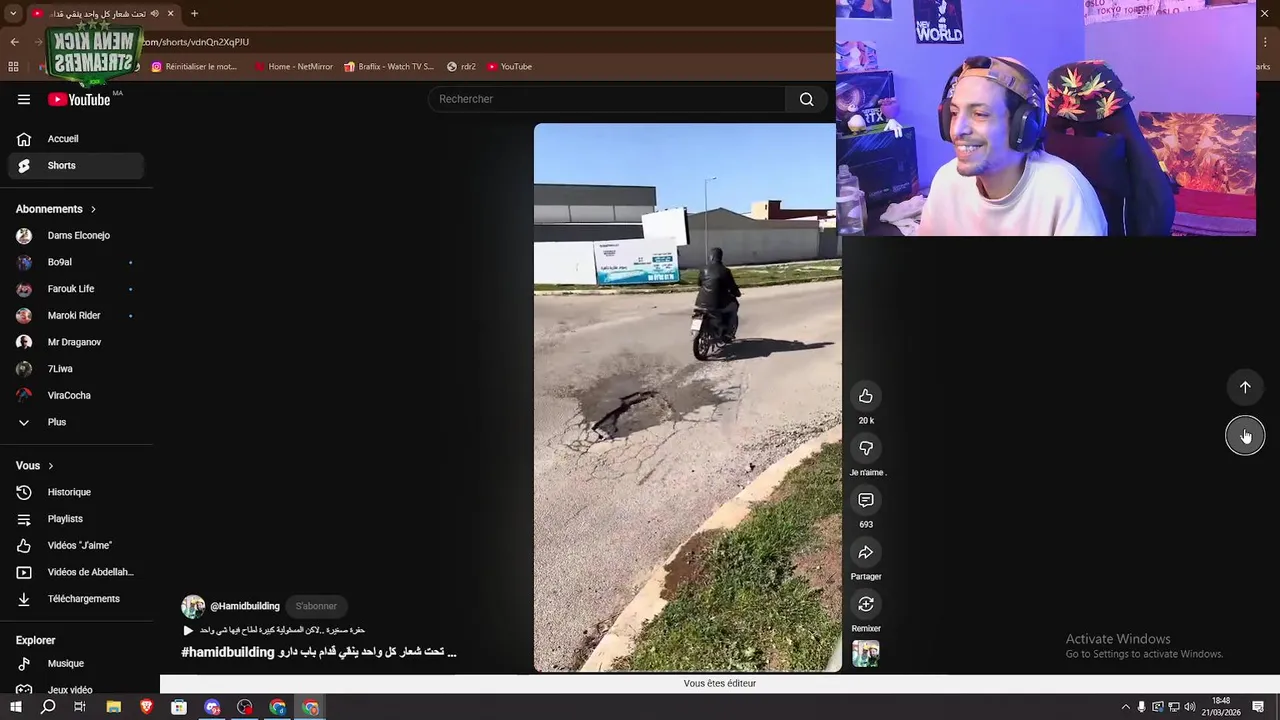Viewport: 1280px width, 720px height.
Task: Click the sound play icon under channel name
Action: [188, 630]
